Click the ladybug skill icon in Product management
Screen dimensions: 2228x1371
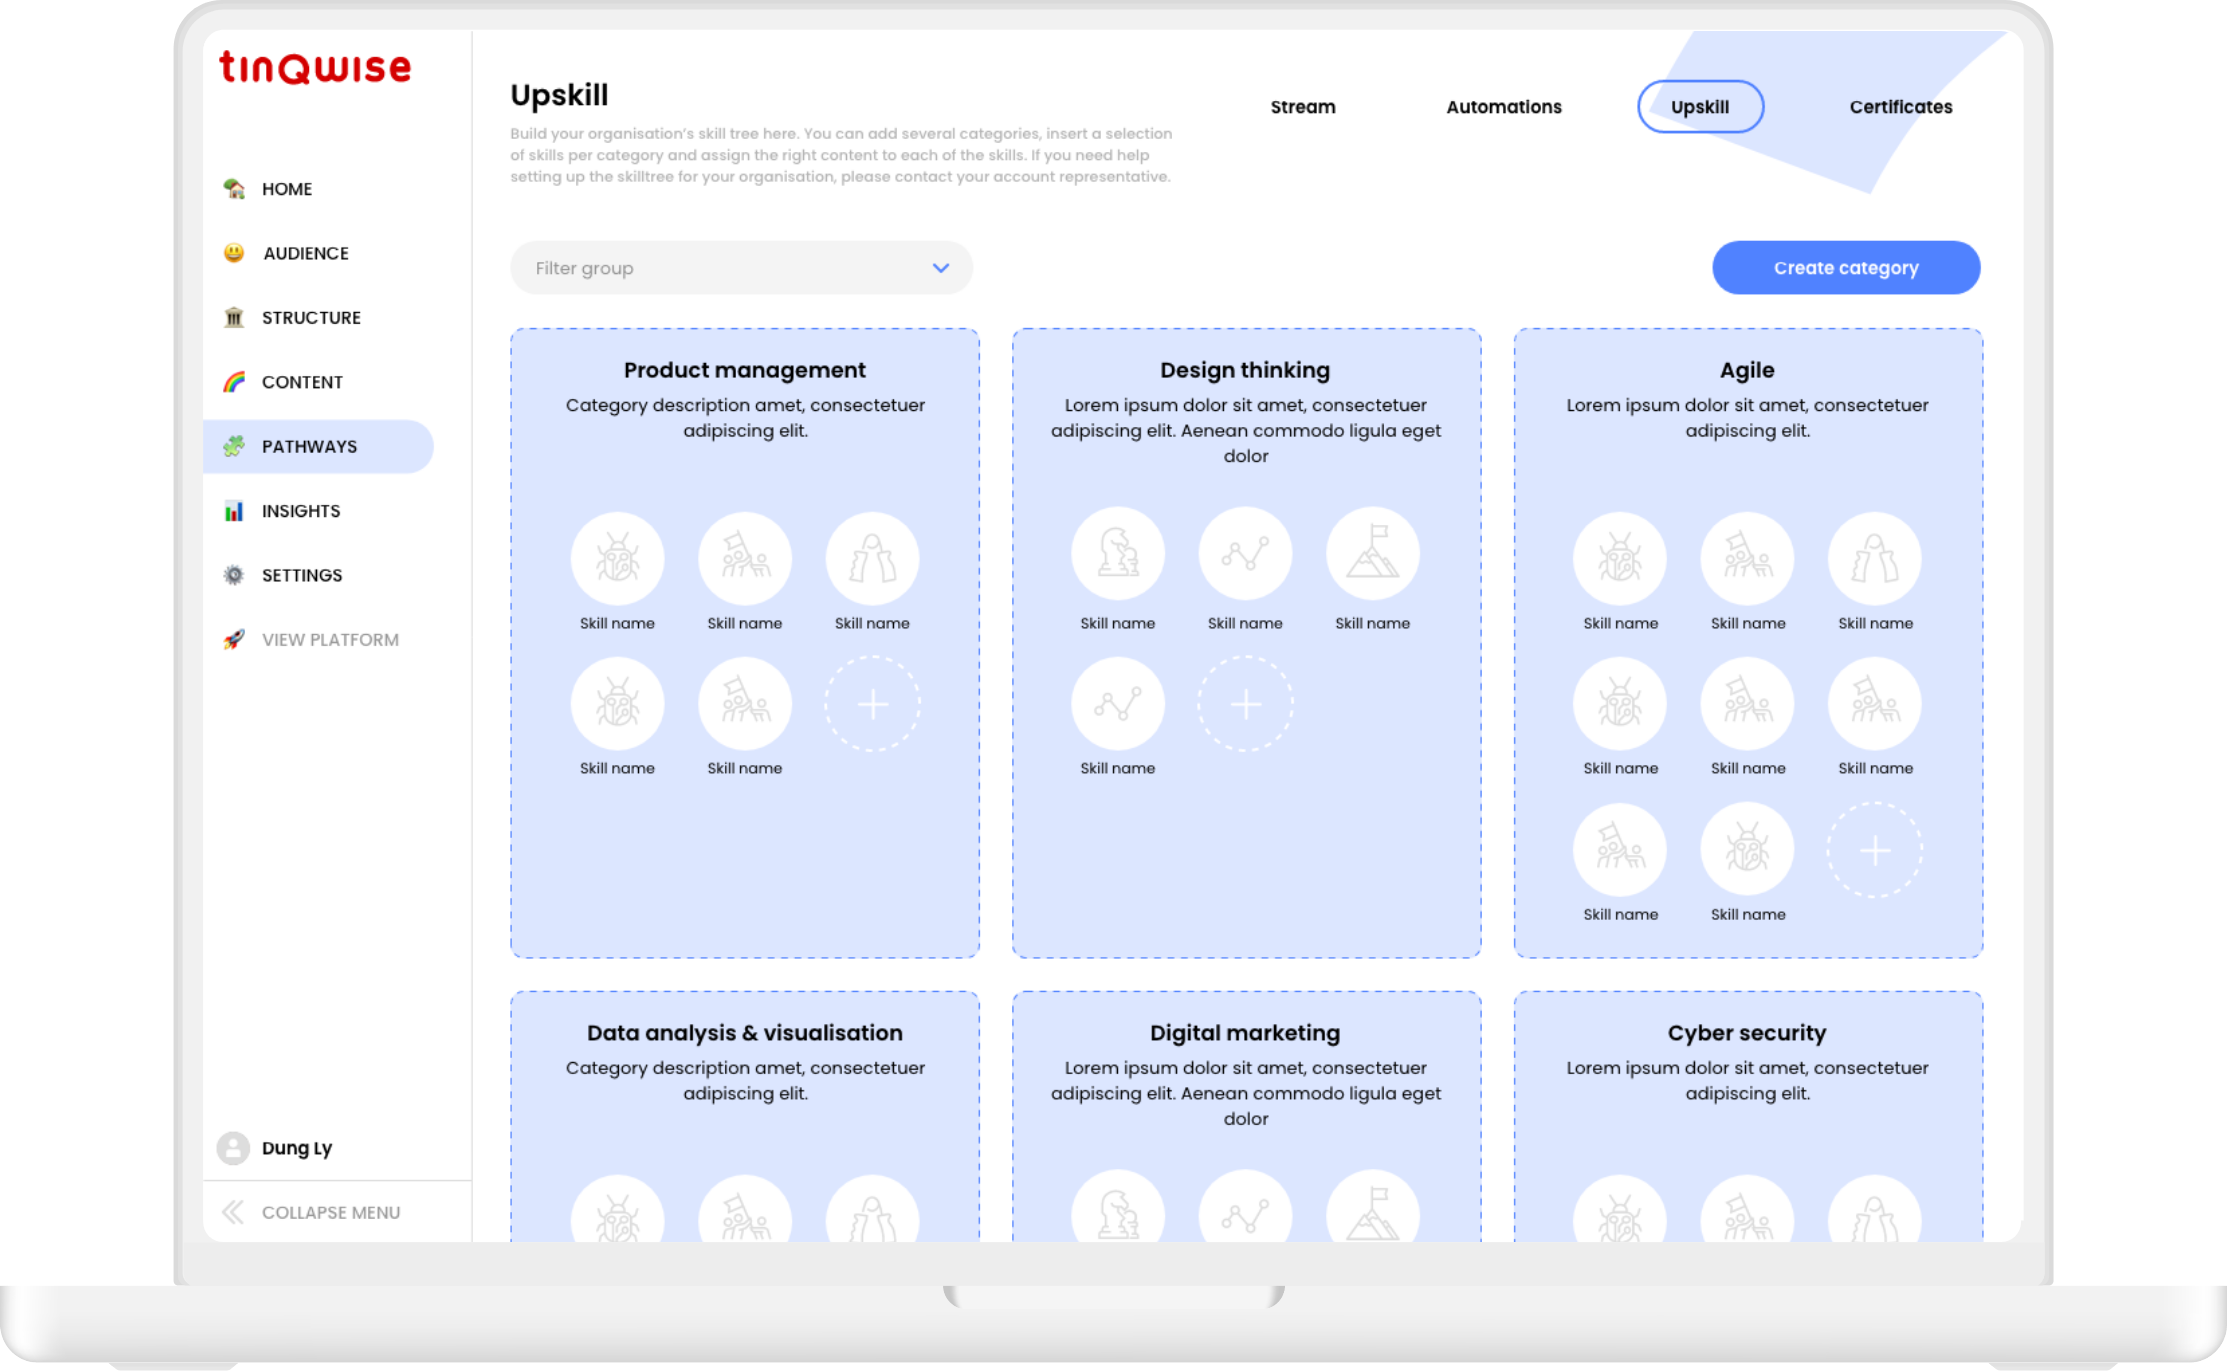coord(617,558)
